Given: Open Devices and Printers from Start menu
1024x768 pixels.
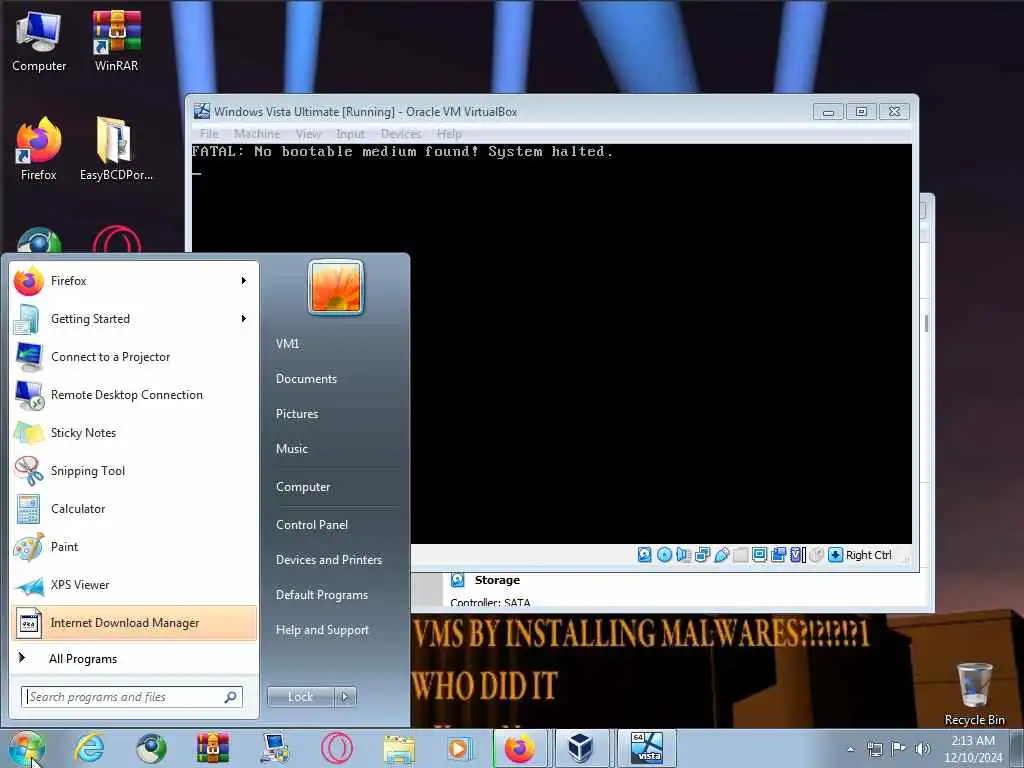Looking at the screenshot, I should (x=328, y=560).
